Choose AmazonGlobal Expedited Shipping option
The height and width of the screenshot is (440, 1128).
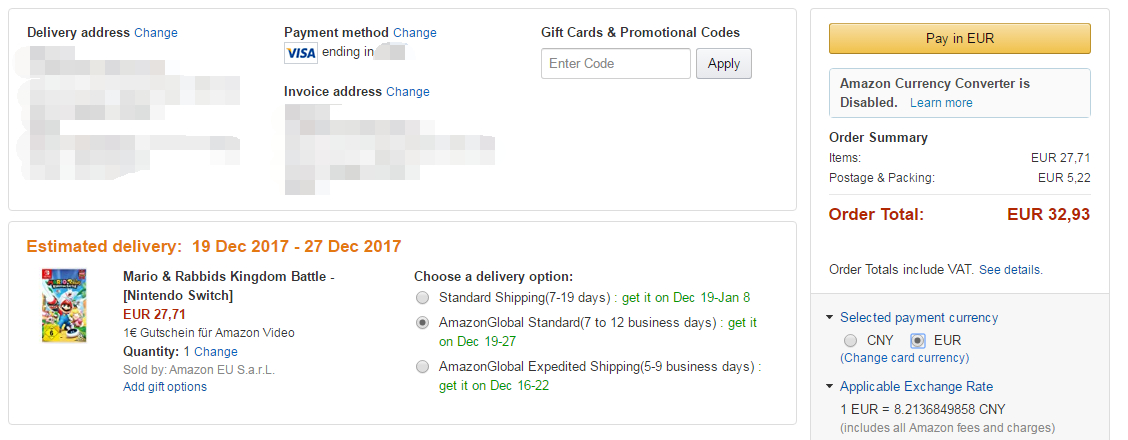[x=423, y=367]
